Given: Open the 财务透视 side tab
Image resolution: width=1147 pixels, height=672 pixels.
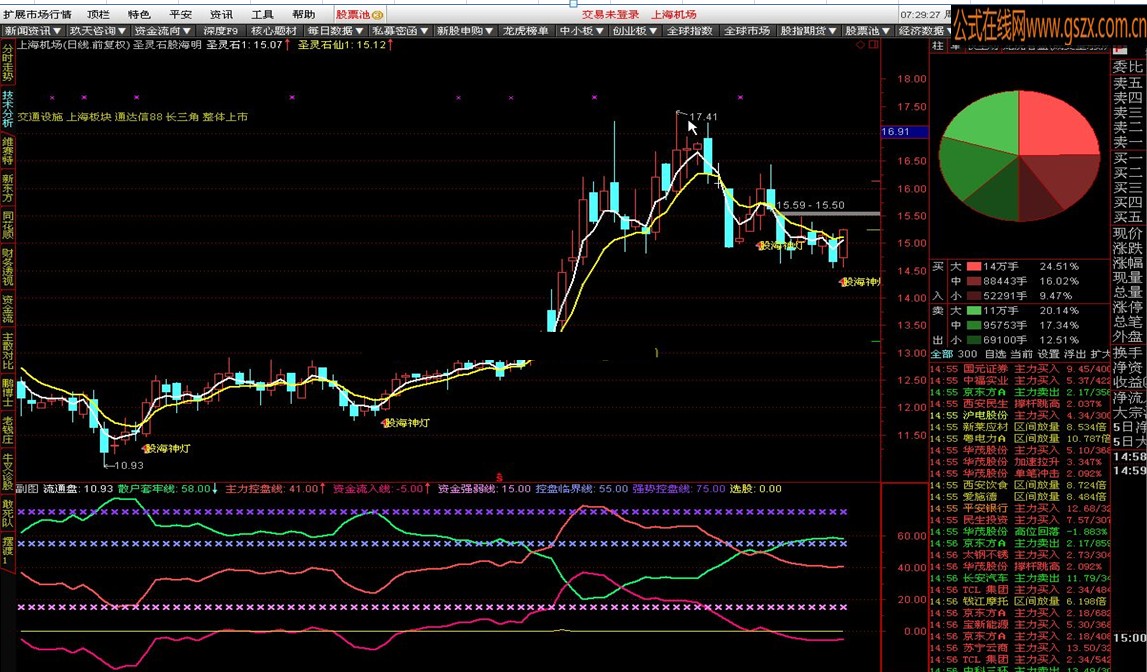Looking at the screenshot, I should point(7,267).
